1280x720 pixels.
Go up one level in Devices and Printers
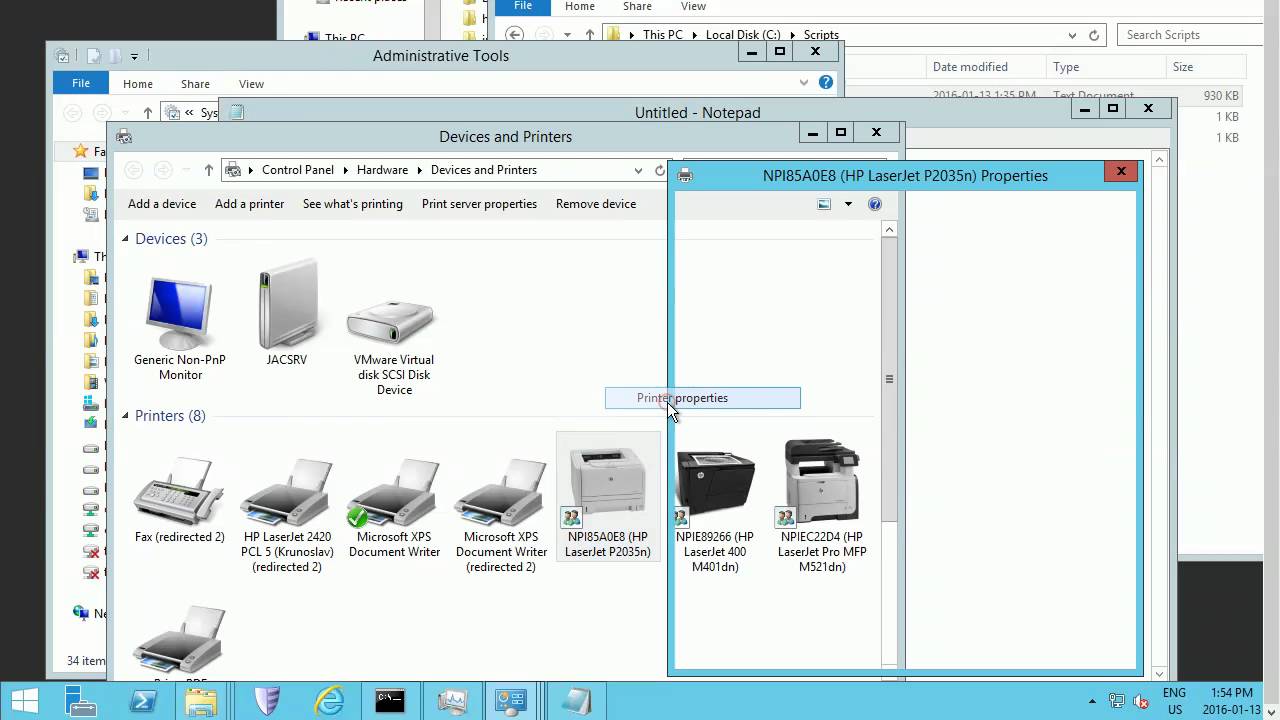pos(208,170)
